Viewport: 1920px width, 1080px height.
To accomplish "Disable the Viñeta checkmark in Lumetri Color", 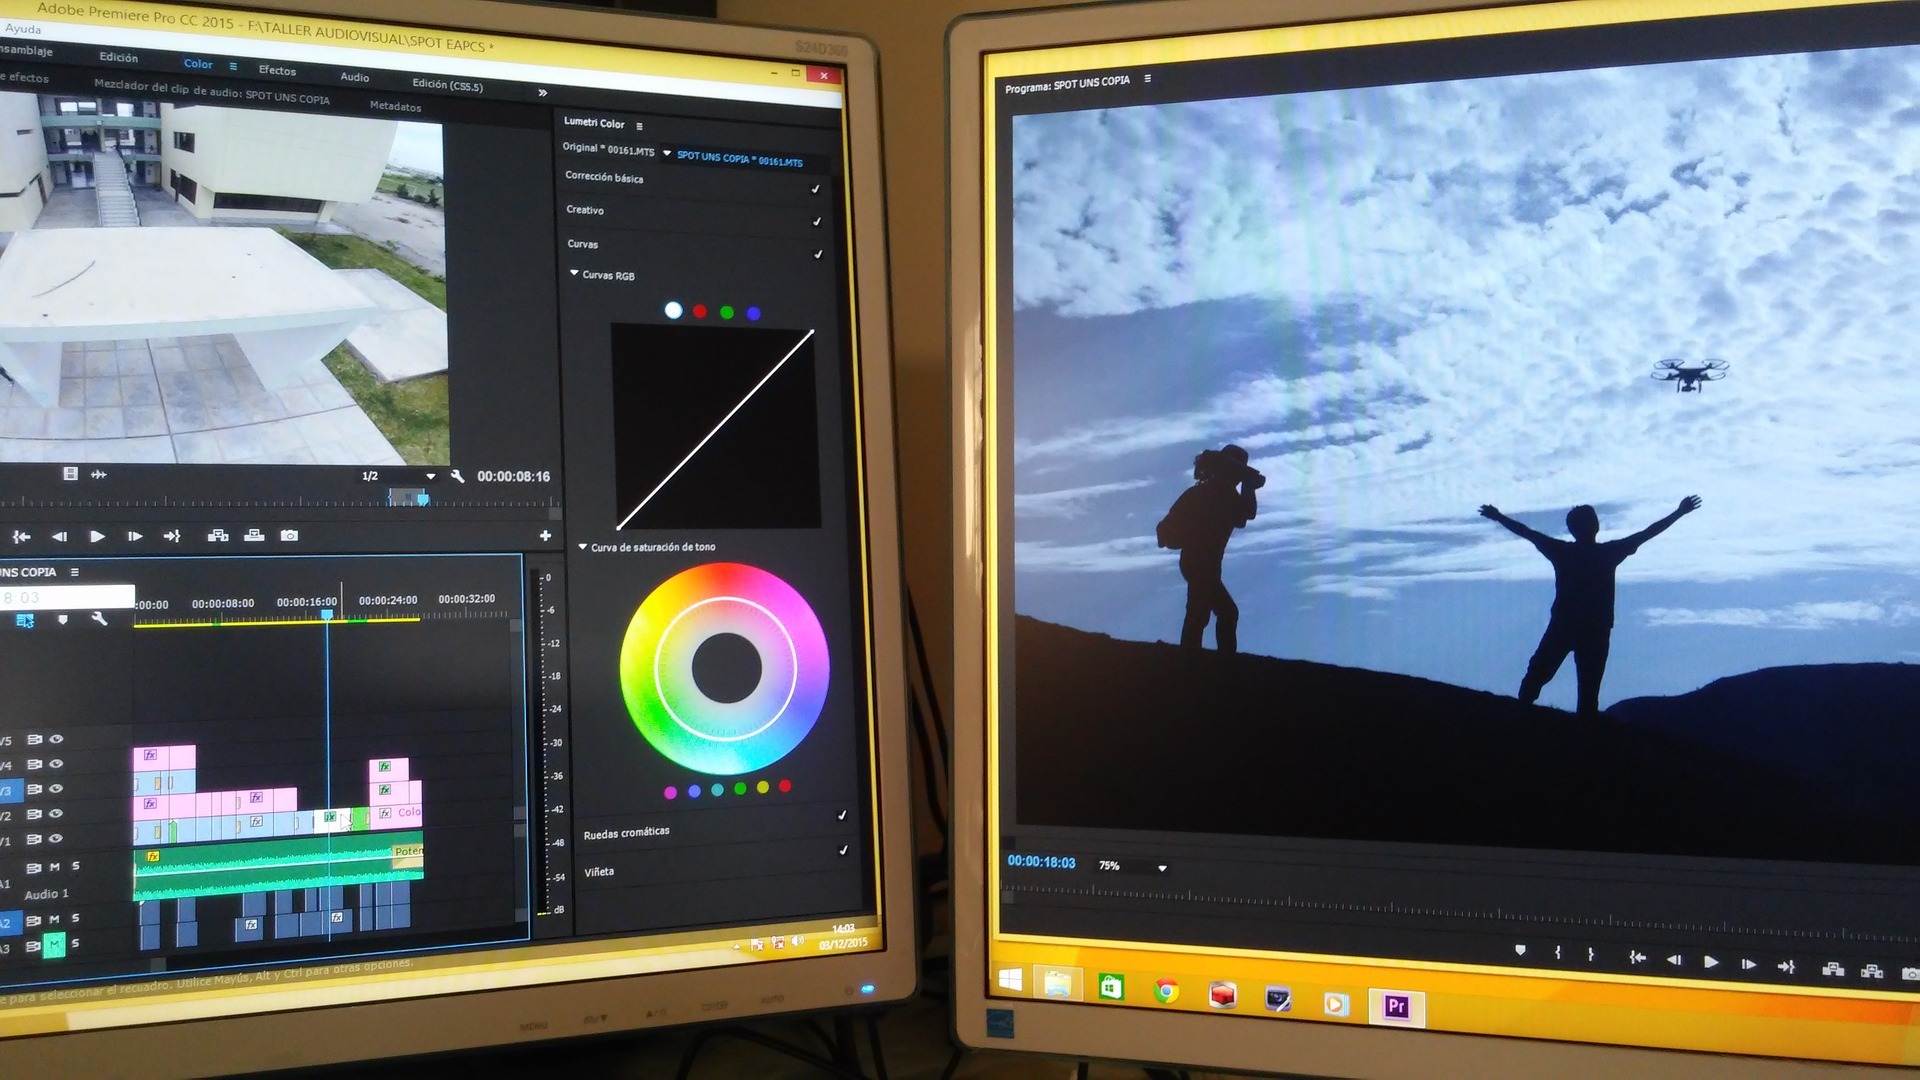I will pyautogui.click(x=843, y=851).
